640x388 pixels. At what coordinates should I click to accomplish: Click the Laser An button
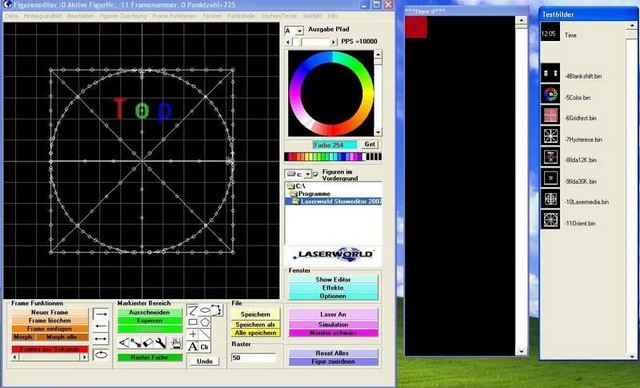(333, 314)
